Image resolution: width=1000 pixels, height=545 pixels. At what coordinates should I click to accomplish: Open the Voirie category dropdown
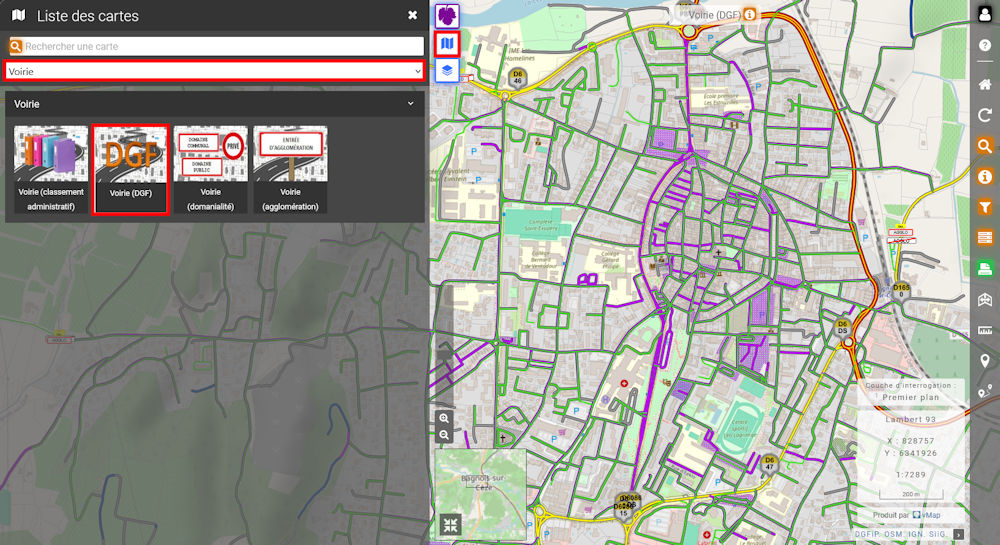[x=214, y=71]
